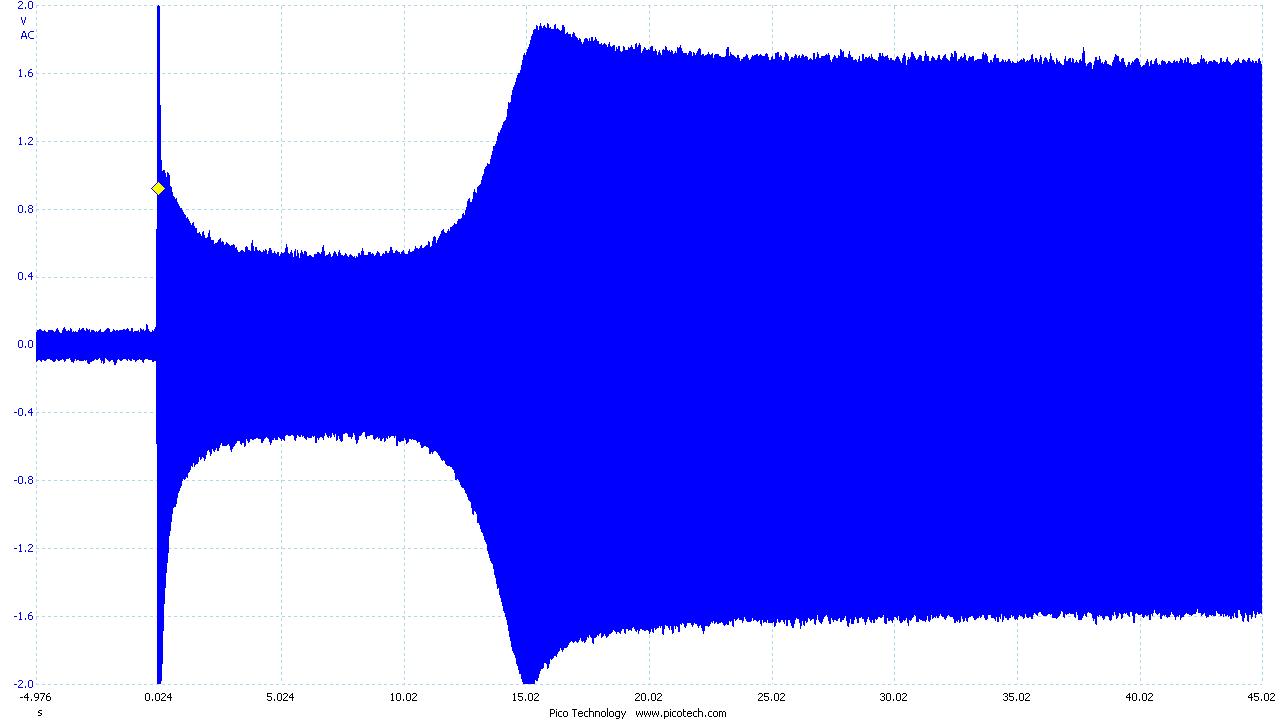The height and width of the screenshot is (720, 1280).
Task: Click the Pico Technology text
Action: (587, 713)
